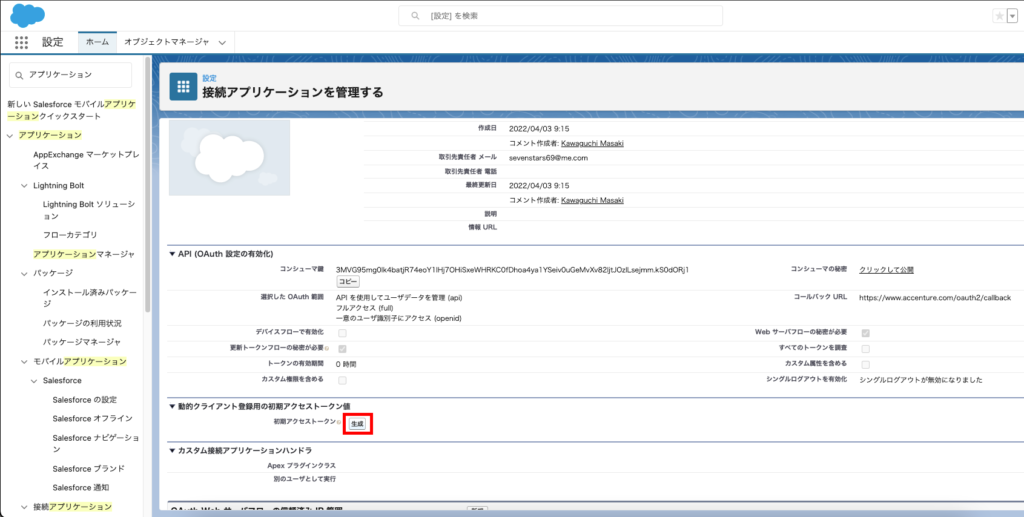The width and height of the screenshot is (1024, 517).
Task: Collapse the Lightning Bolt tree node
Action: (x=24, y=186)
